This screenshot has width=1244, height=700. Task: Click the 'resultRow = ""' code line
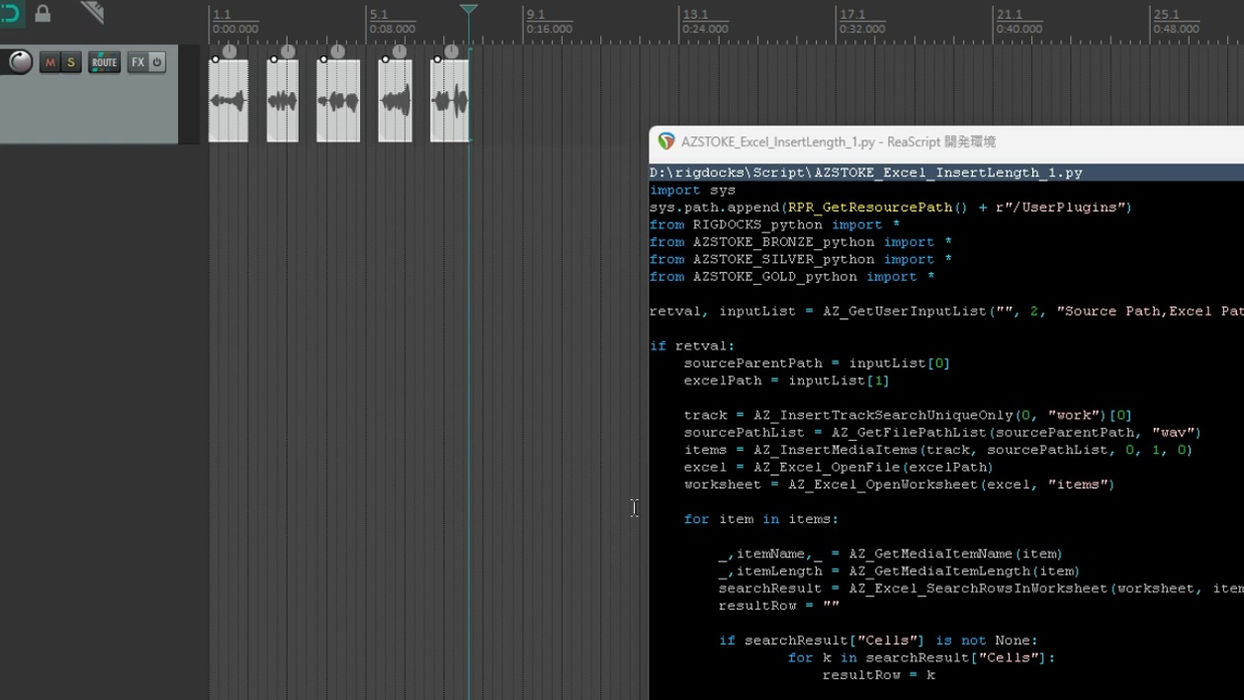[x=778, y=605]
